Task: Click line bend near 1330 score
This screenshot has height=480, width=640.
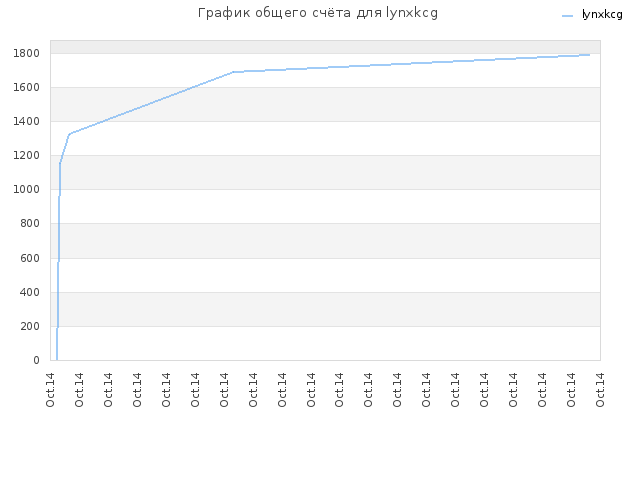Action: [69, 134]
